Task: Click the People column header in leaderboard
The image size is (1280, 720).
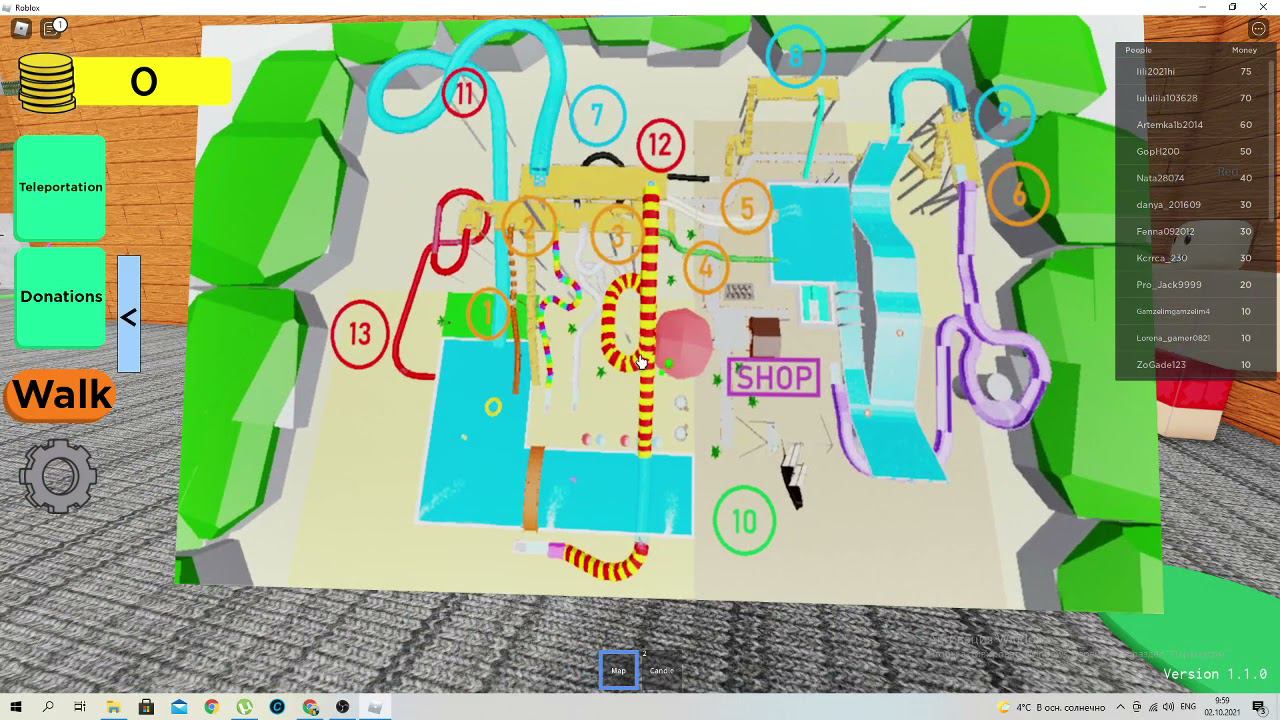Action: (x=1138, y=50)
